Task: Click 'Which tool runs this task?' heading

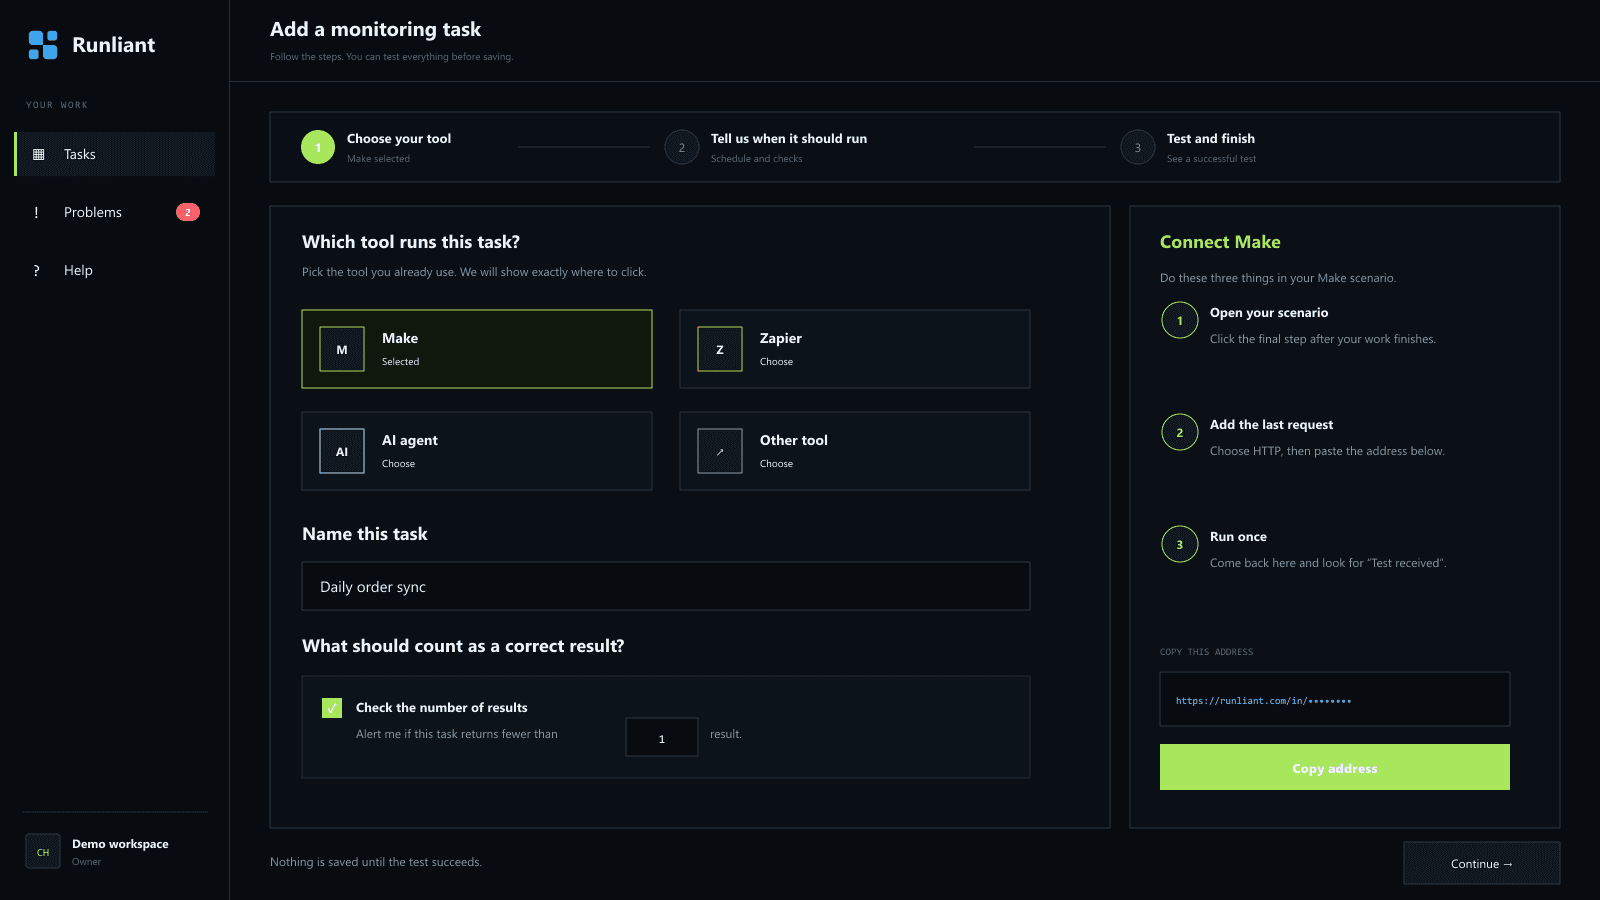Action: (411, 242)
